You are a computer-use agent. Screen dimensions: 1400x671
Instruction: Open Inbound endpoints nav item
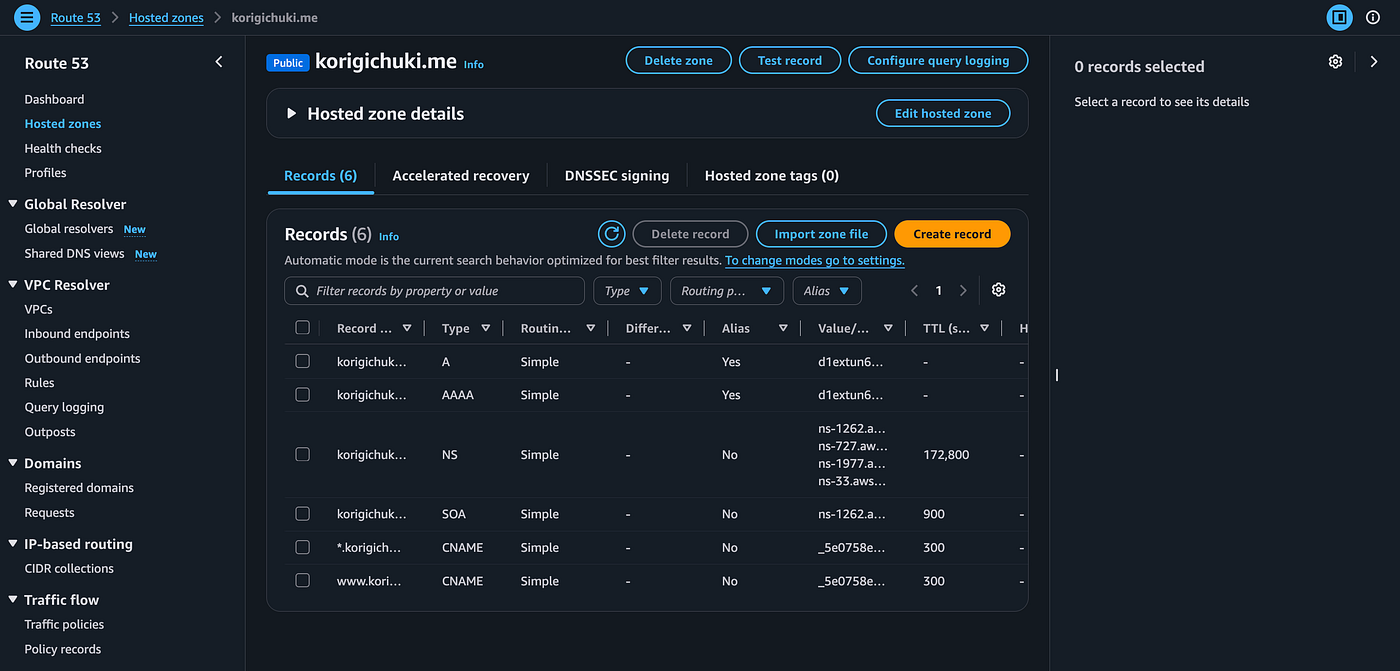(77, 334)
